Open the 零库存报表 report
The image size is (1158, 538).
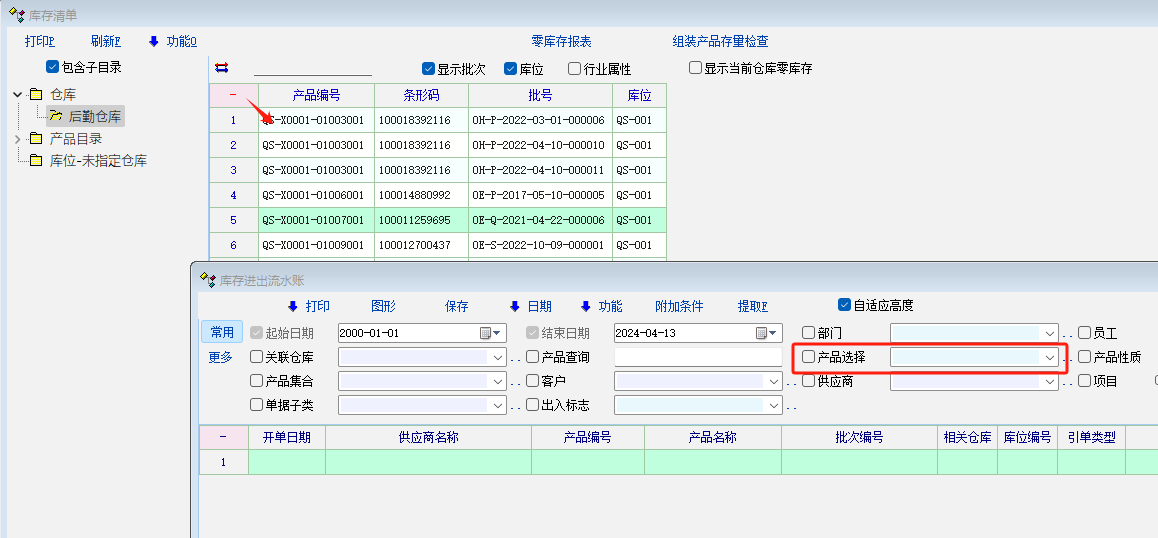click(561, 41)
